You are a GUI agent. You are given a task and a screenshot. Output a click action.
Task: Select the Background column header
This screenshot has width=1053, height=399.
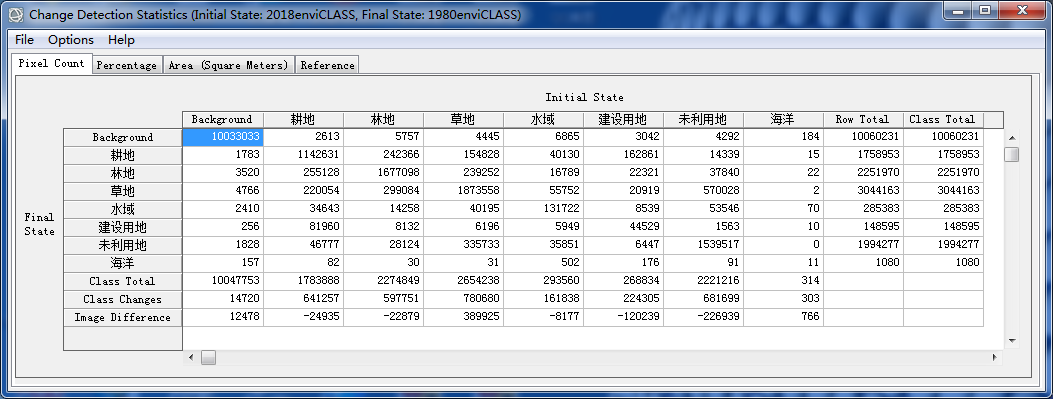coord(222,120)
